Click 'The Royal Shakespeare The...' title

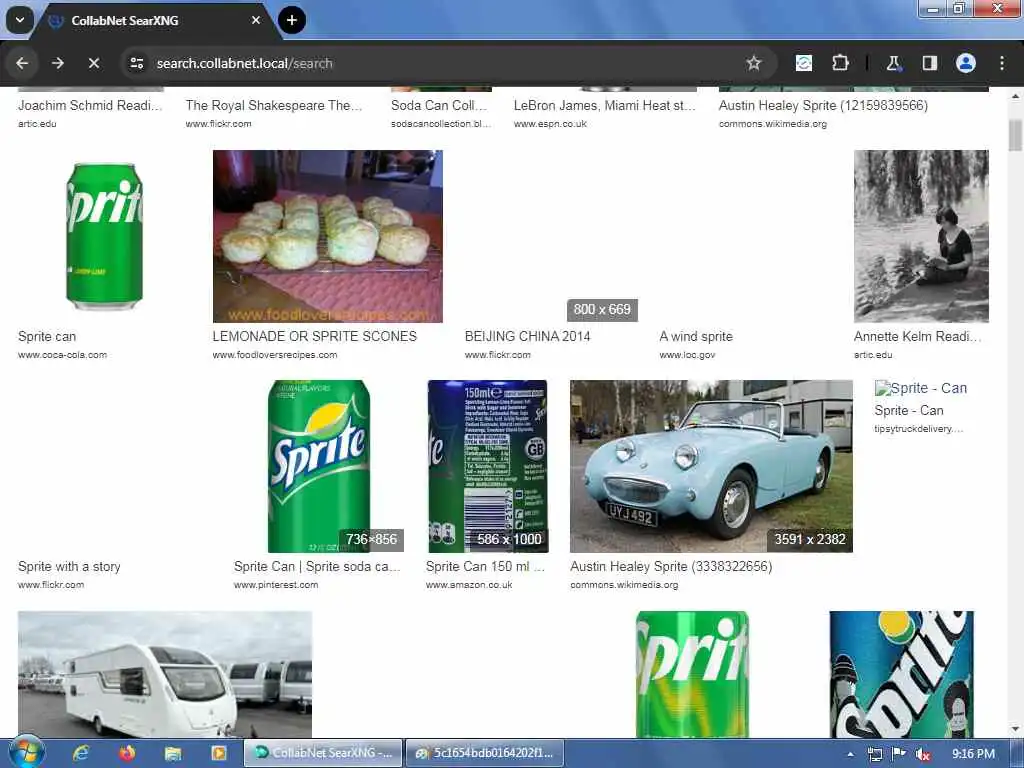coord(274,105)
